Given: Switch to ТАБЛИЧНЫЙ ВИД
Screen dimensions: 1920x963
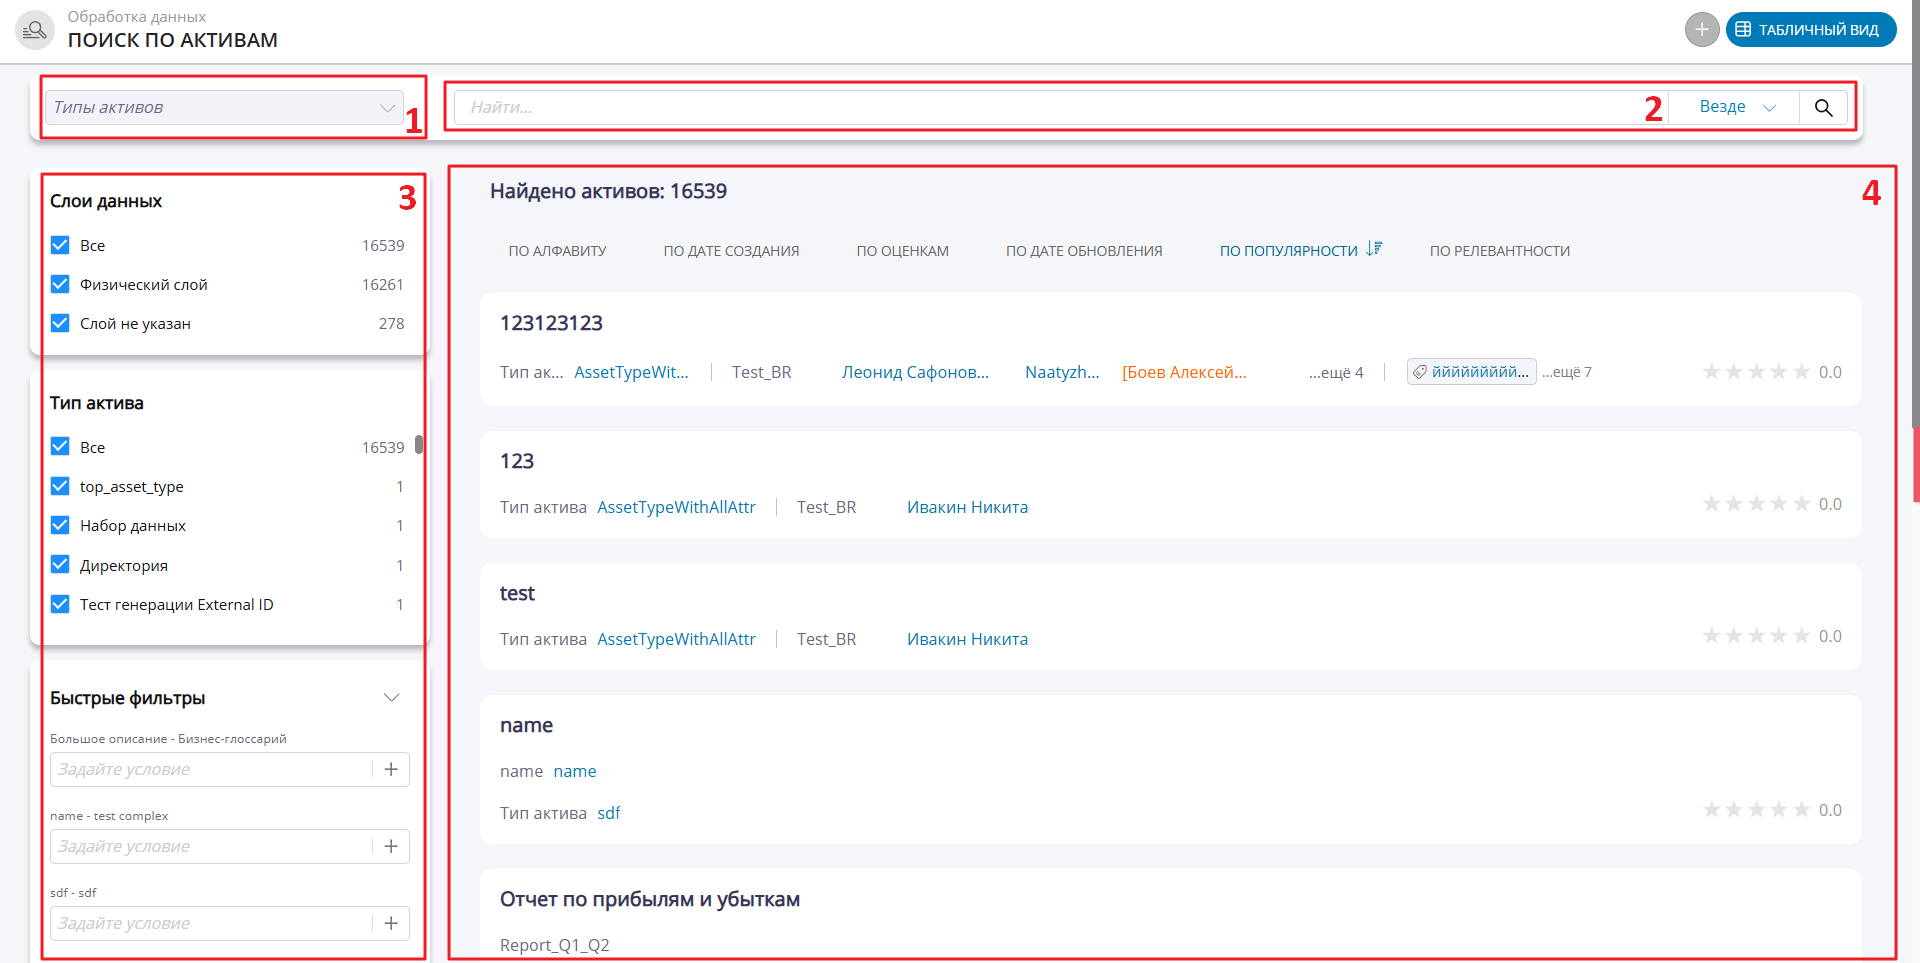Looking at the screenshot, I should point(1810,30).
